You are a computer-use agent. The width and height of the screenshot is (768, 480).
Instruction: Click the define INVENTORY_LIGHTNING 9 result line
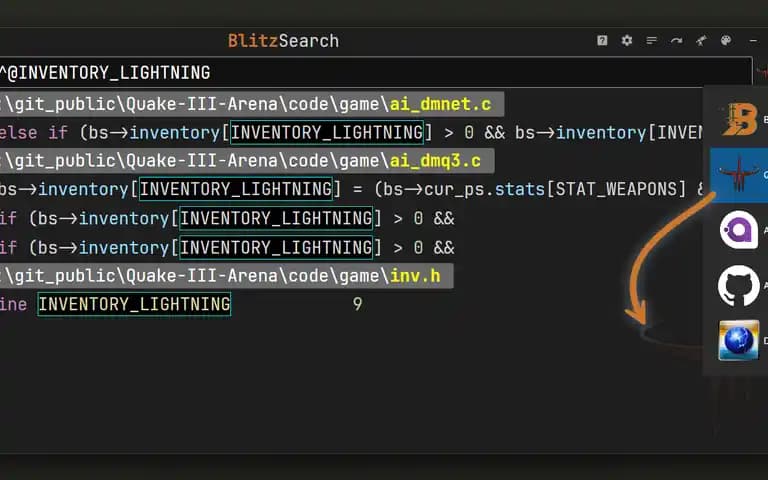click(181, 304)
